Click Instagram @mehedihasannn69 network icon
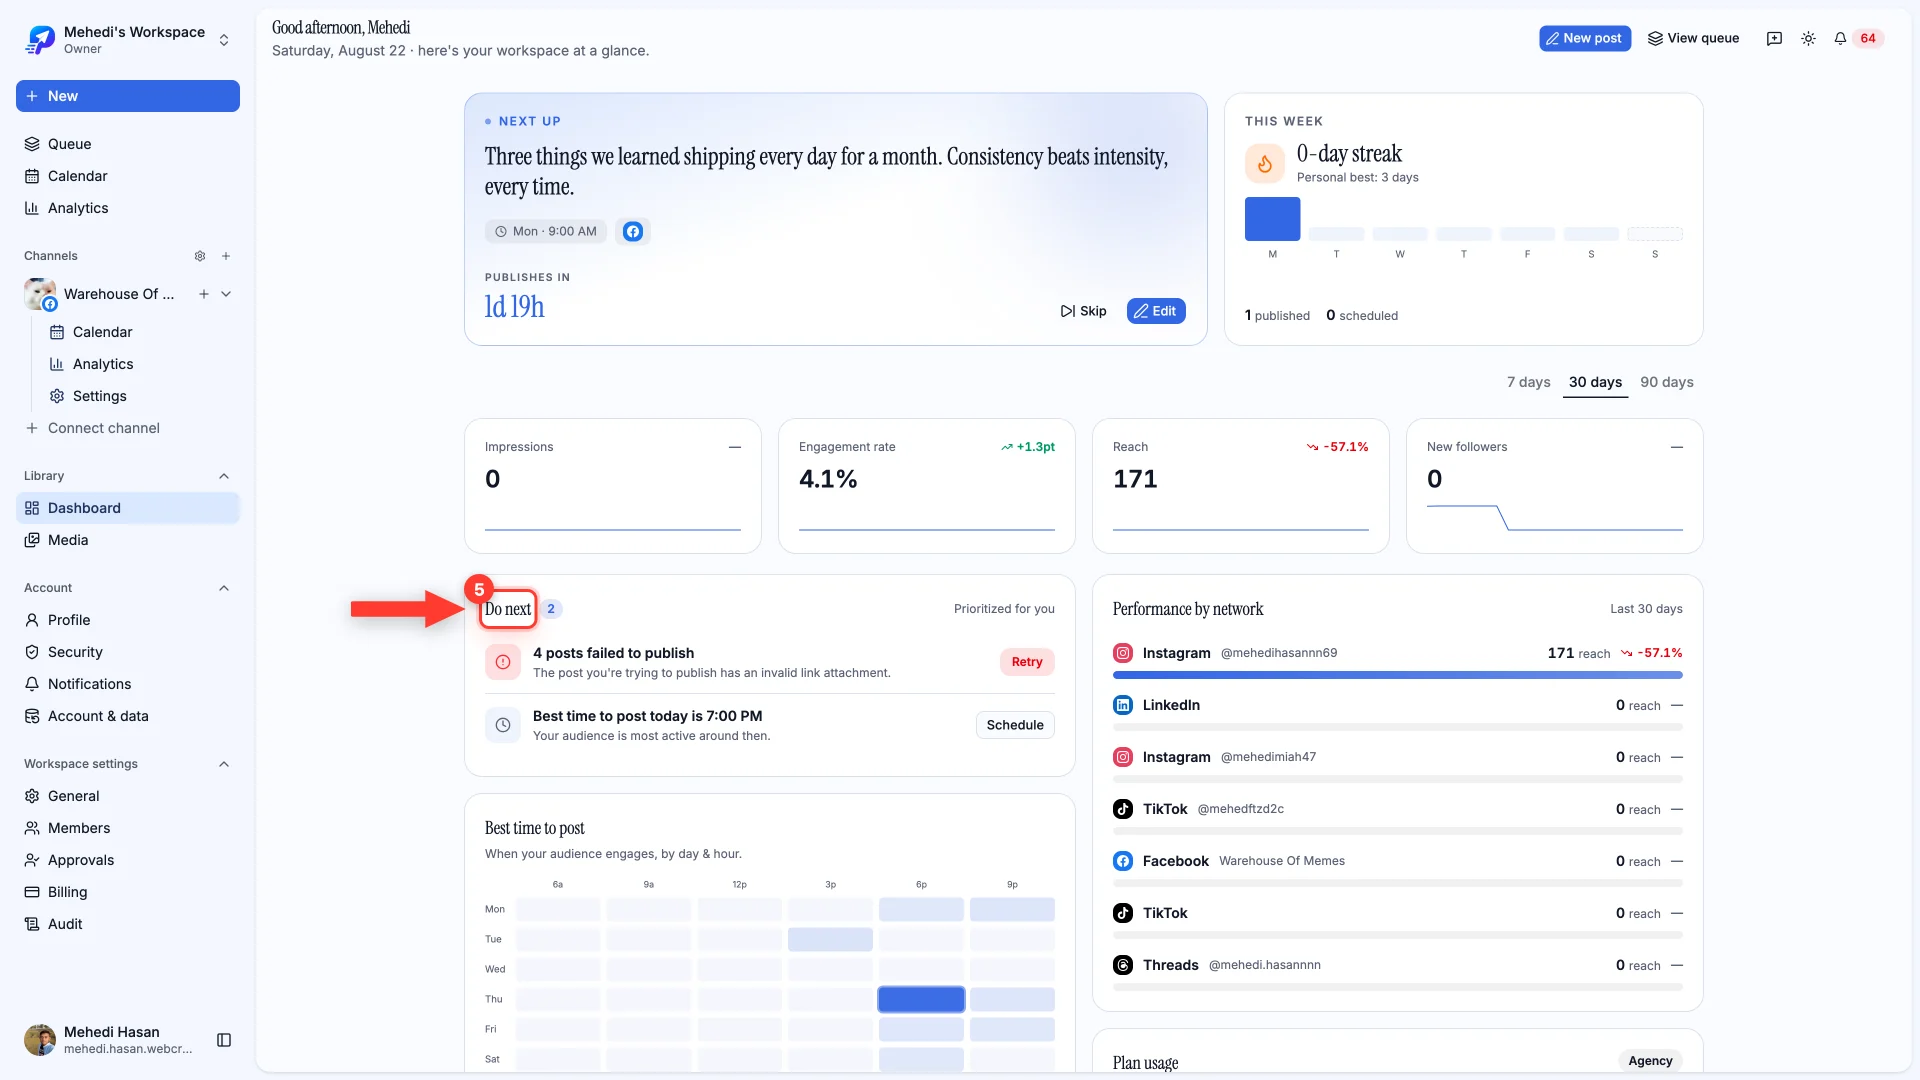This screenshot has width=1920, height=1080. (1123, 653)
